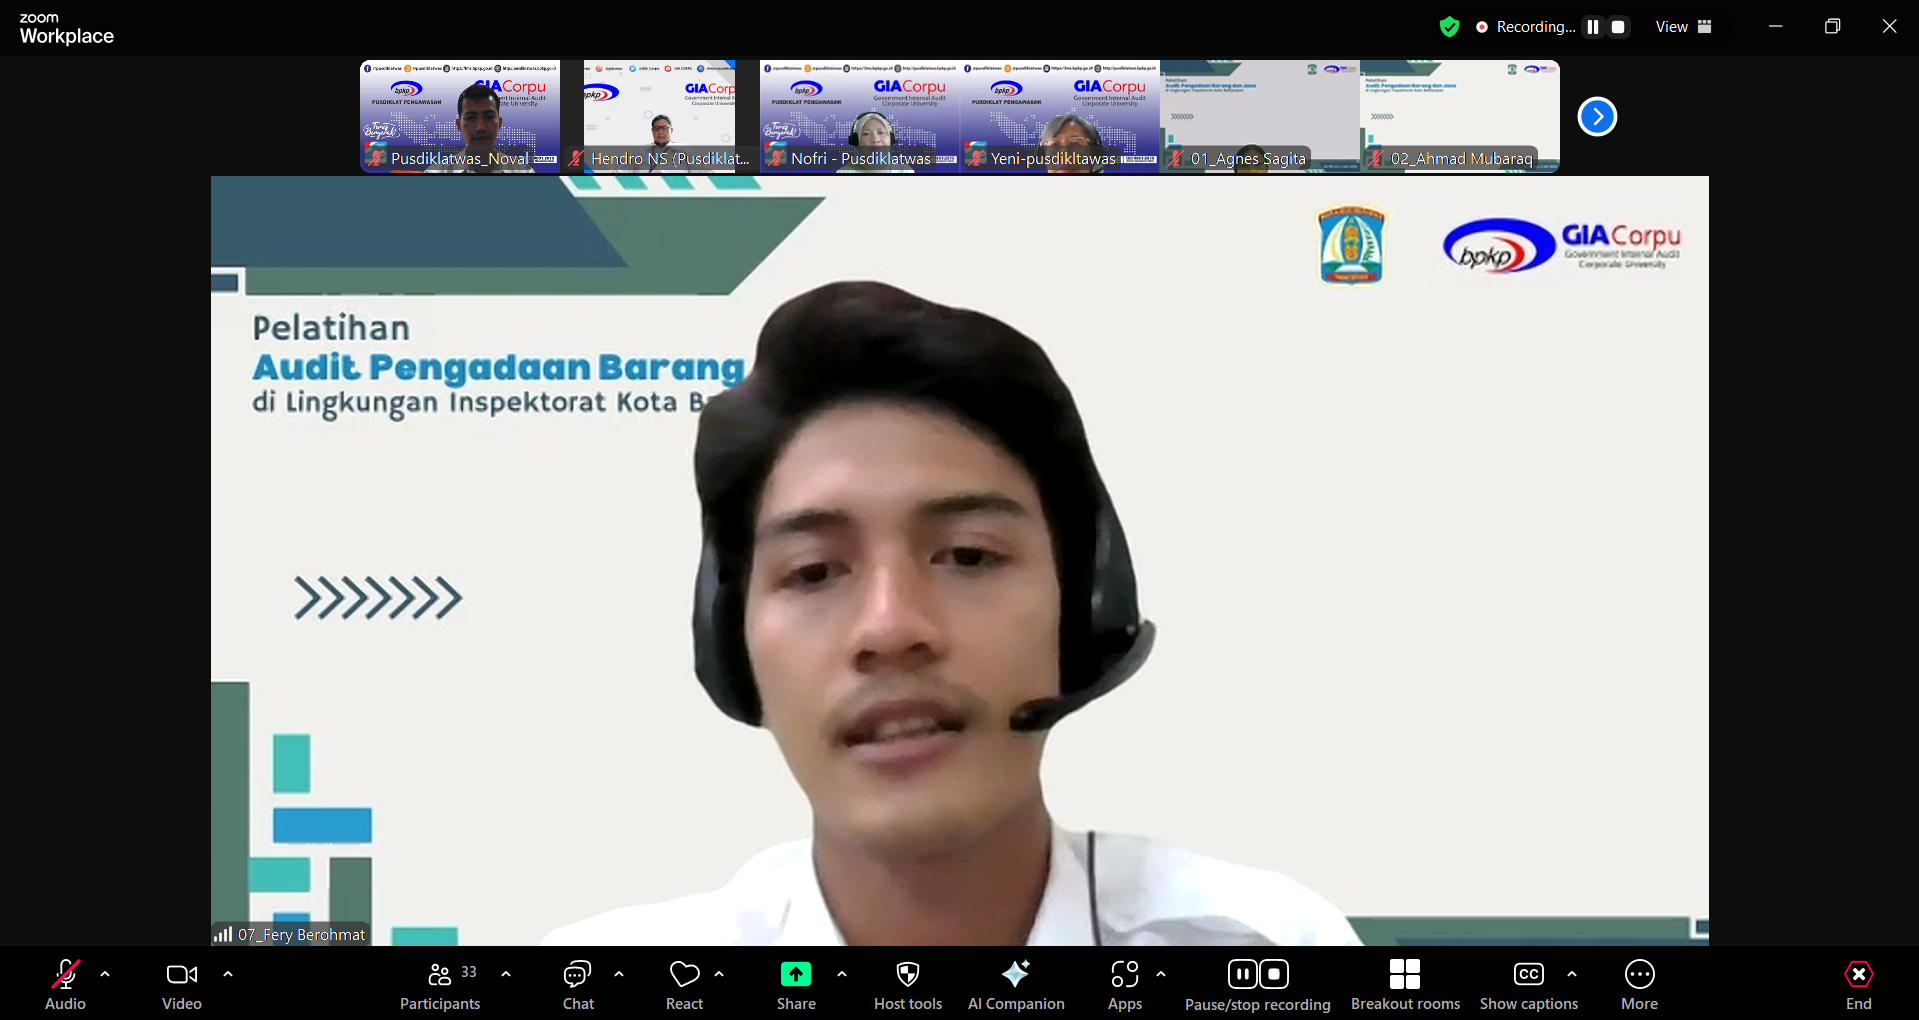Show meeting captions
The width and height of the screenshot is (1919, 1020).
(1528, 984)
